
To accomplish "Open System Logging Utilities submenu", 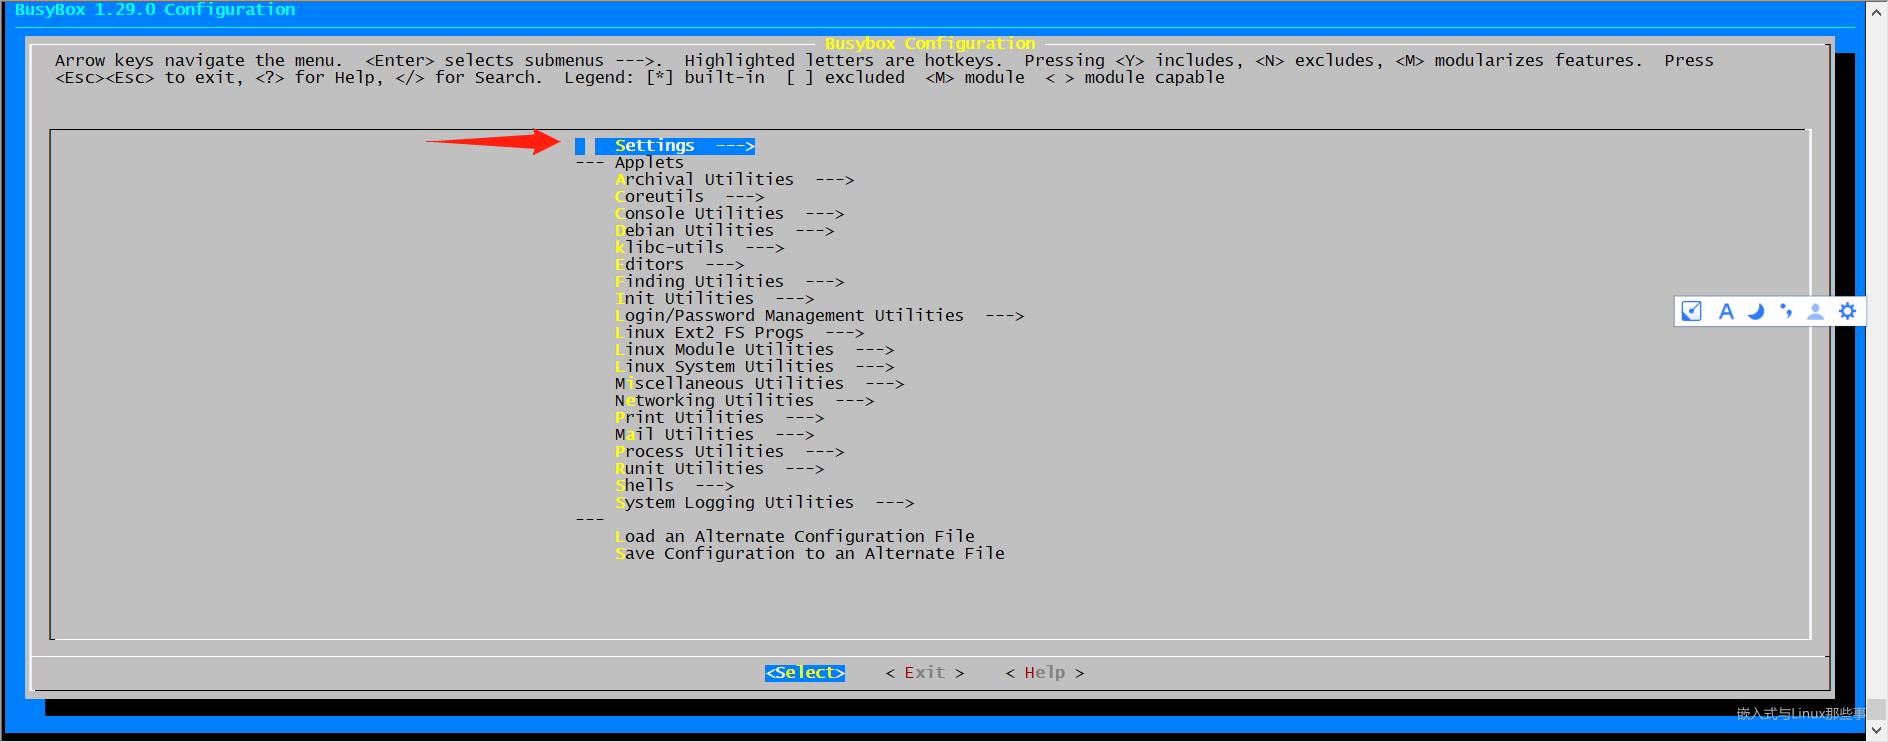I will pyautogui.click(x=764, y=503).
